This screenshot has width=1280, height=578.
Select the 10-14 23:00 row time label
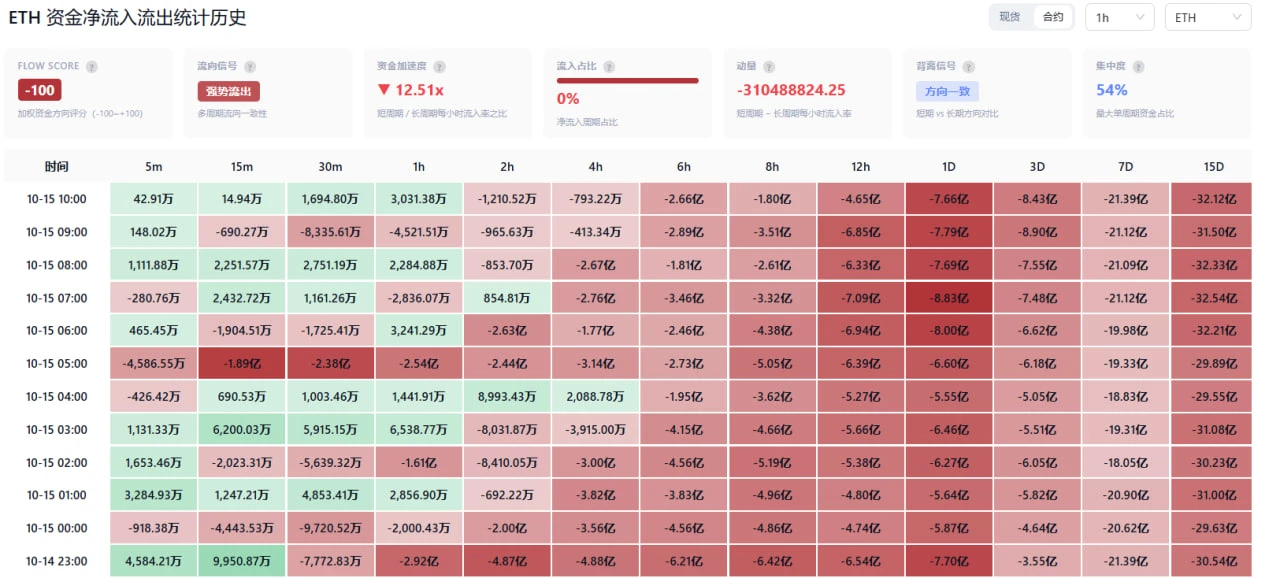[x=57, y=561]
